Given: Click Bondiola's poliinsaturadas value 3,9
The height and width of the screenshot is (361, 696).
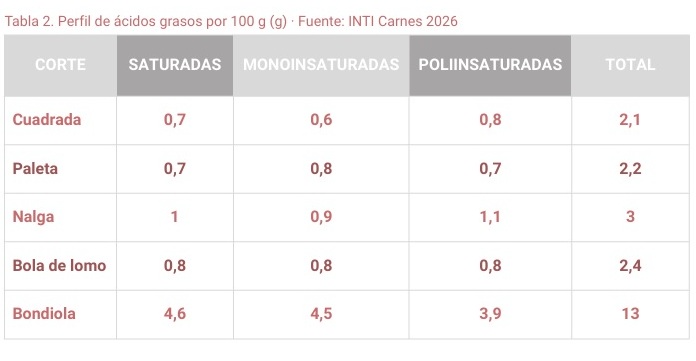Looking at the screenshot, I should 490,314.
